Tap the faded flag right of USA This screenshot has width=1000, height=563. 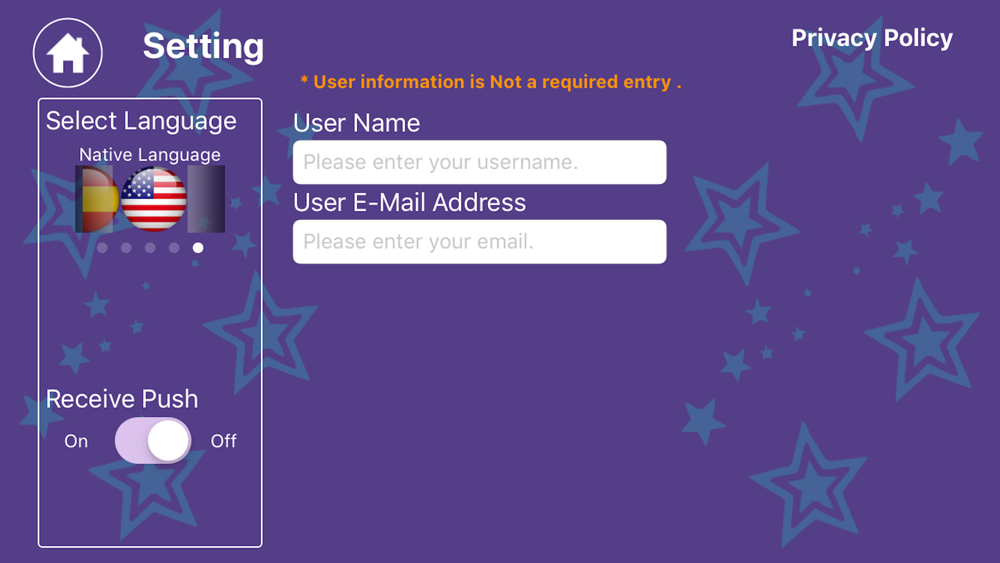coord(206,199)
